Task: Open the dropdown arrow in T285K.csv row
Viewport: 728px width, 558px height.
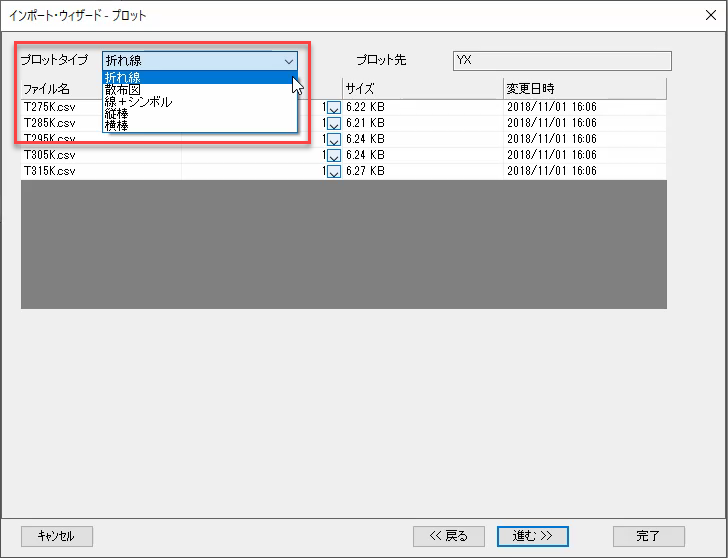Action: coord(334,123)
